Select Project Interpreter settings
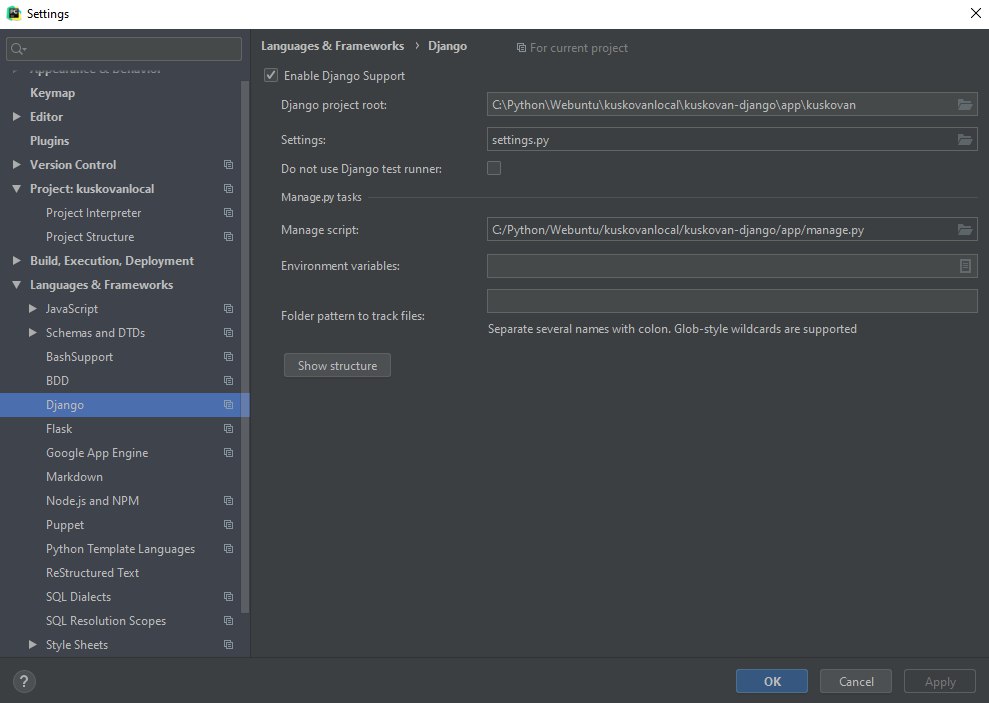989x703 pixels. tap(93, 212)
